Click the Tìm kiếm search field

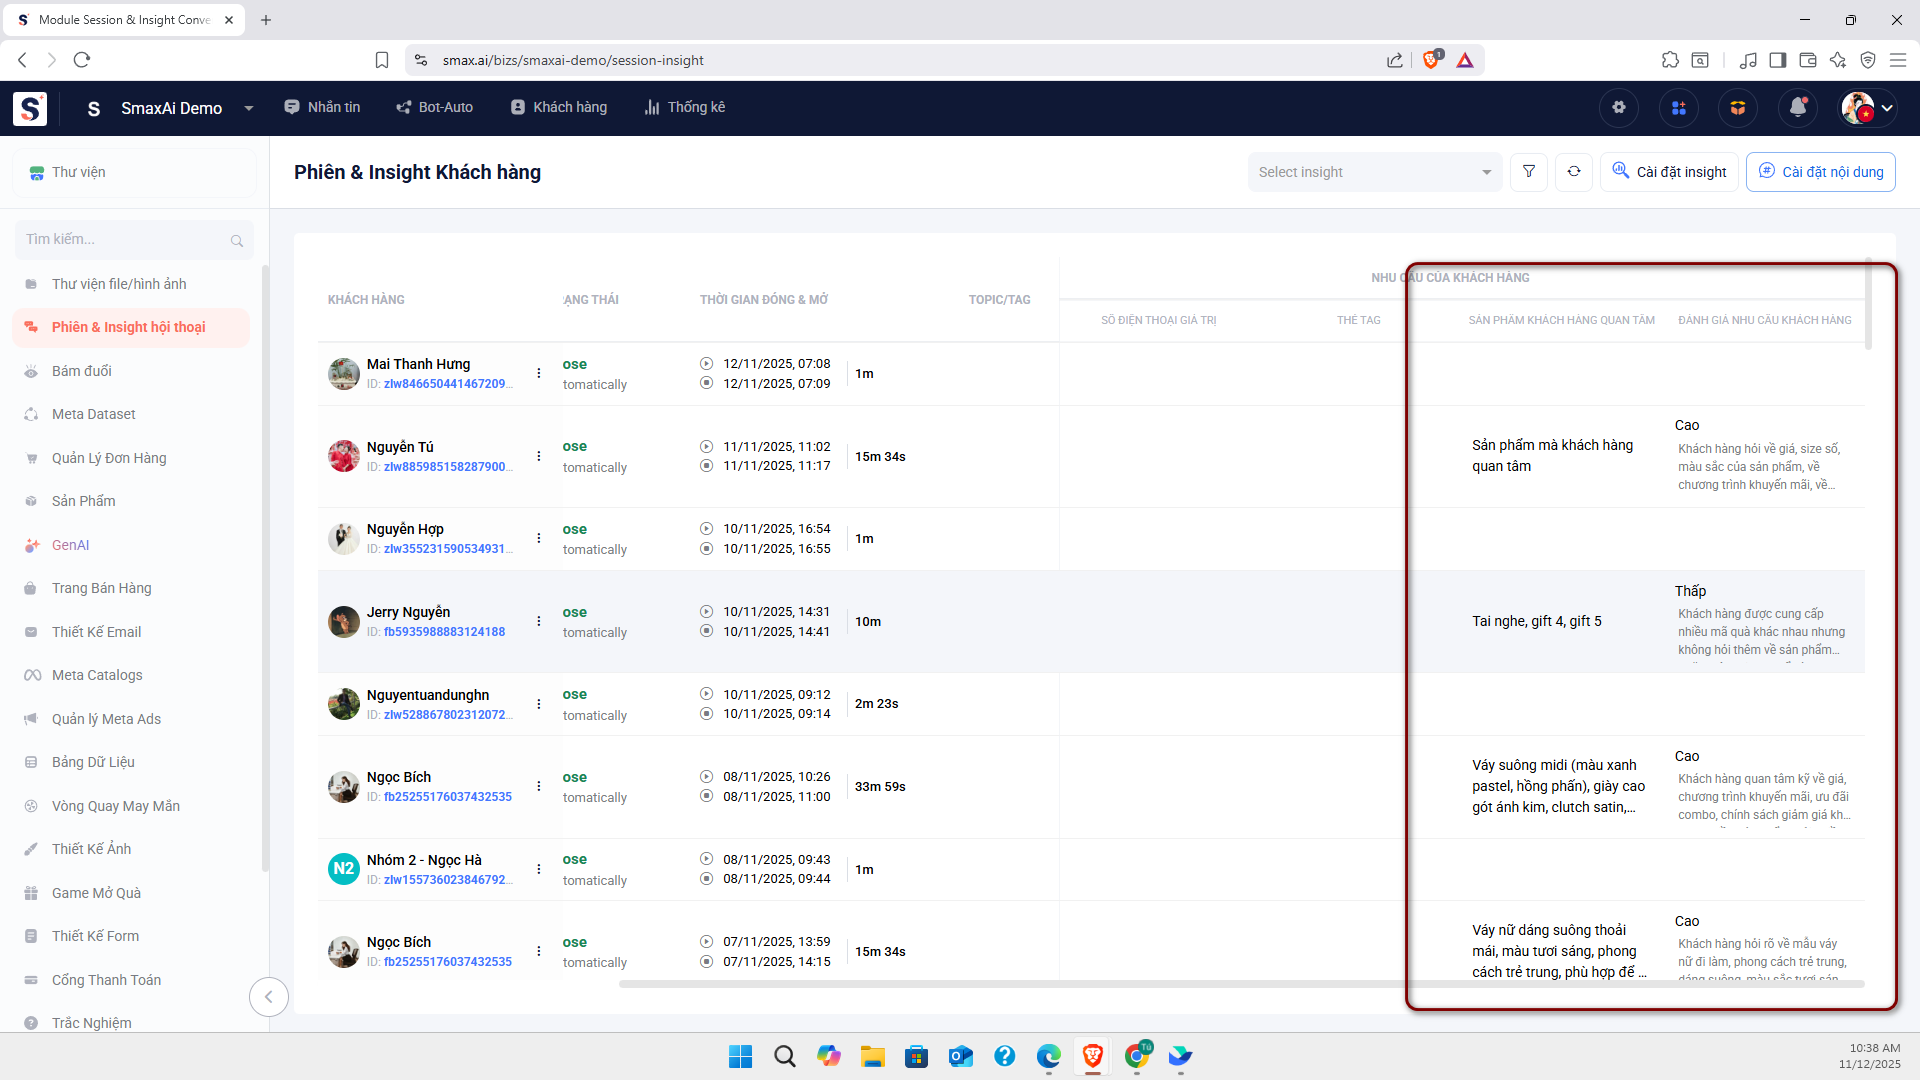coord(125,239)
